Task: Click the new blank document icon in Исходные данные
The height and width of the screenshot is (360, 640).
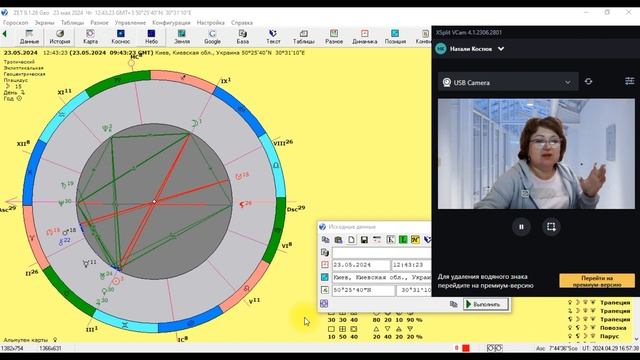Action: (351, 240)
